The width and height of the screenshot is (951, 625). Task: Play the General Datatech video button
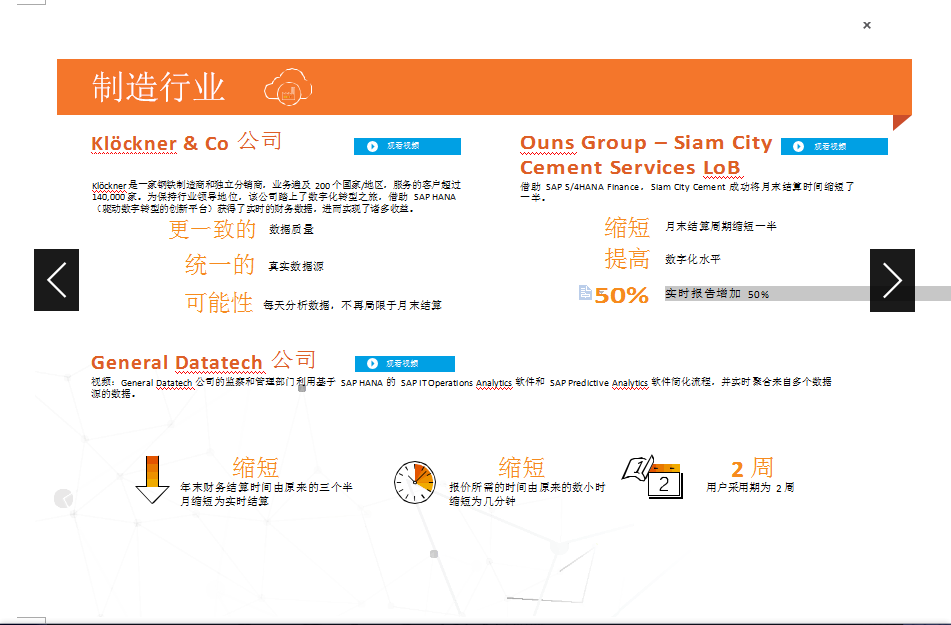click(x=405, y=363)
